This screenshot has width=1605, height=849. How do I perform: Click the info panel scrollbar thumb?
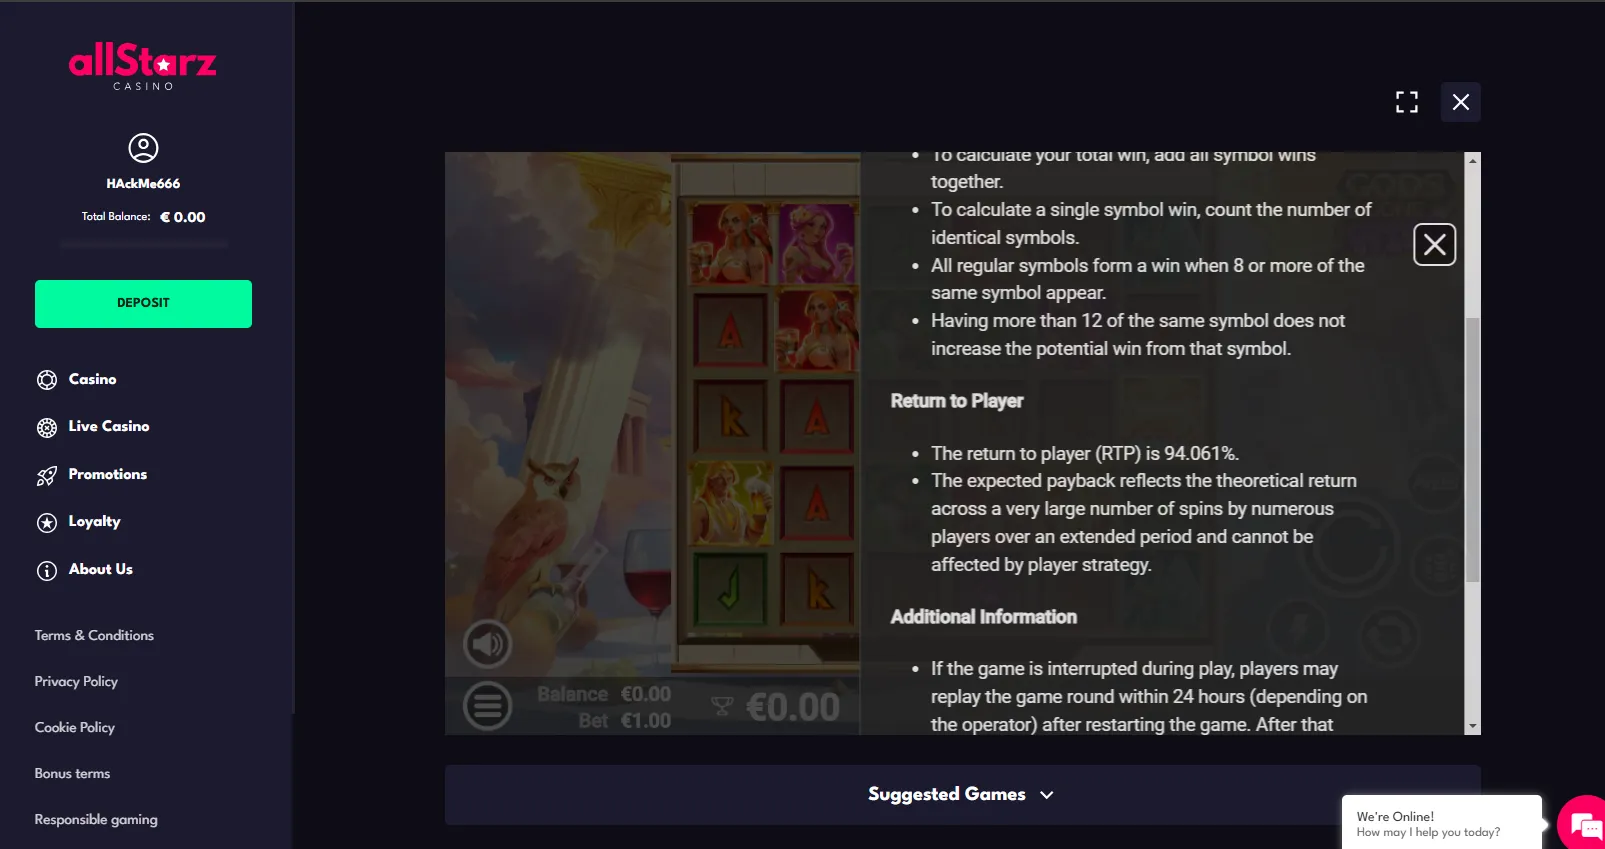pos(1472,450)
